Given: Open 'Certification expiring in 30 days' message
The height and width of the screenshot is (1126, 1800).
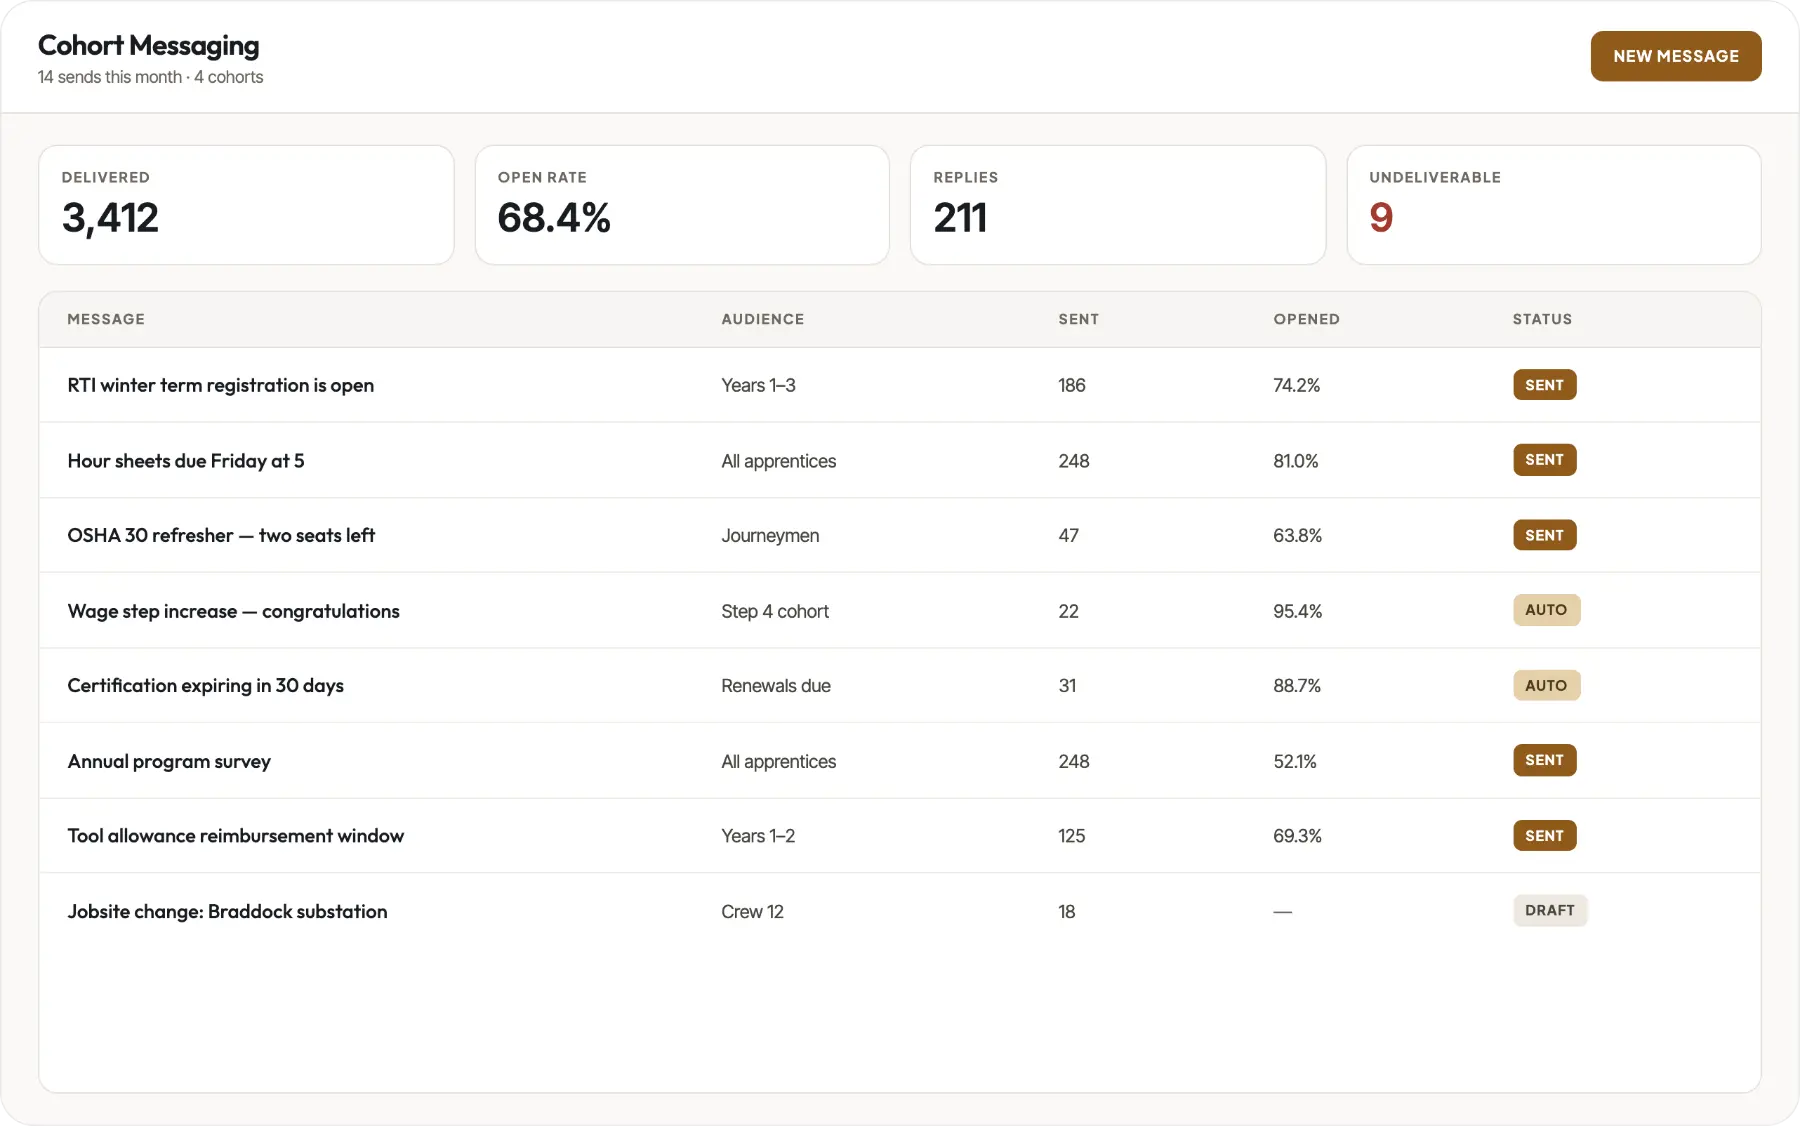Looking at the screenshot, I should click(205, 685).
